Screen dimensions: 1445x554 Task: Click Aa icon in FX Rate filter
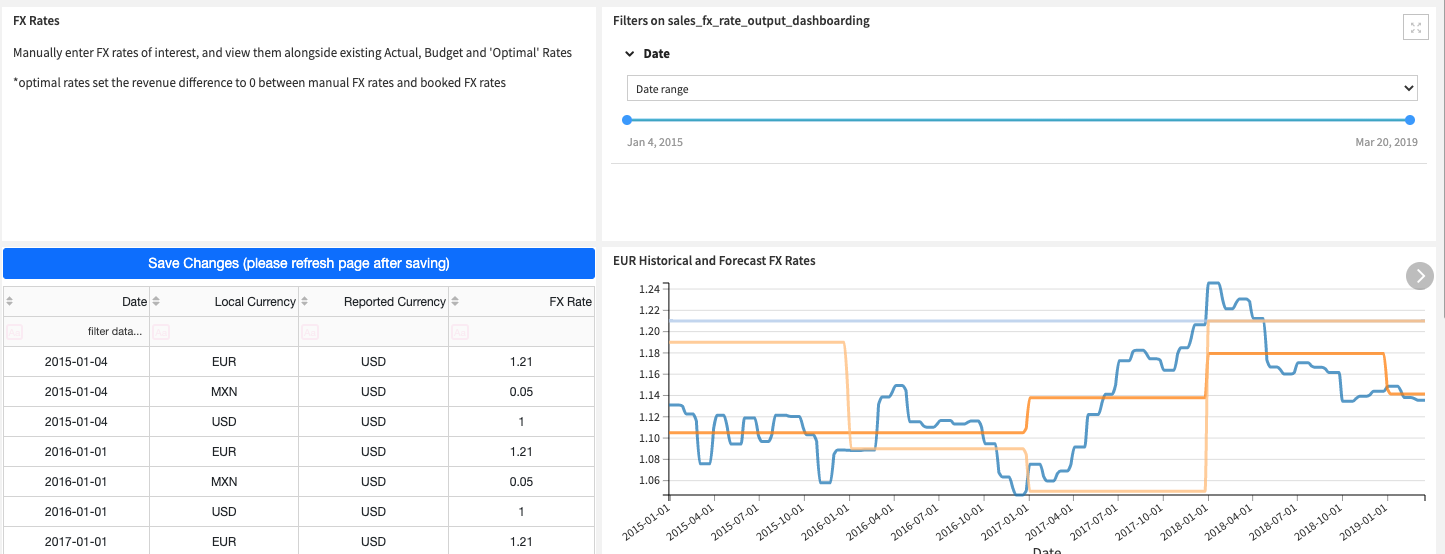(460, 331)
